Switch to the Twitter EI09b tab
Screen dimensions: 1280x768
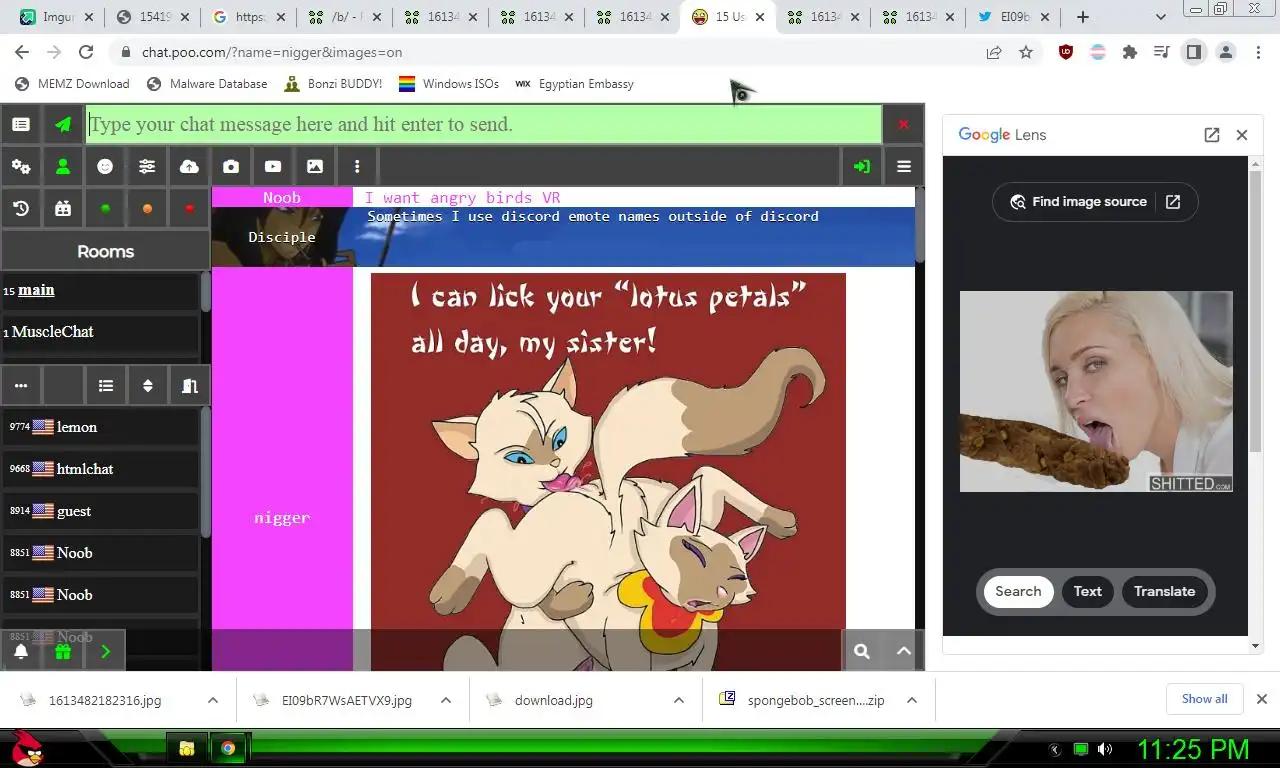[1013, 17]
